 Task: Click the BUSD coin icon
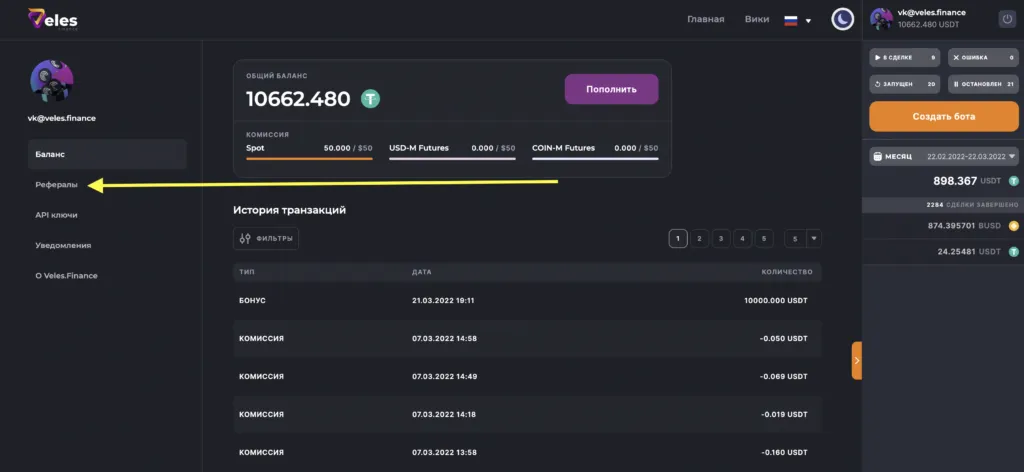[x=1013, y=226]
